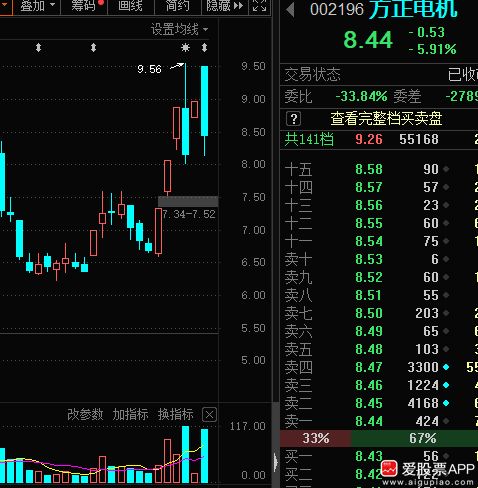Viewport: 478px width, 488px height.
Task: Click cyan diamond beside 卖二 volume 4168
Action: click(446, 403)
